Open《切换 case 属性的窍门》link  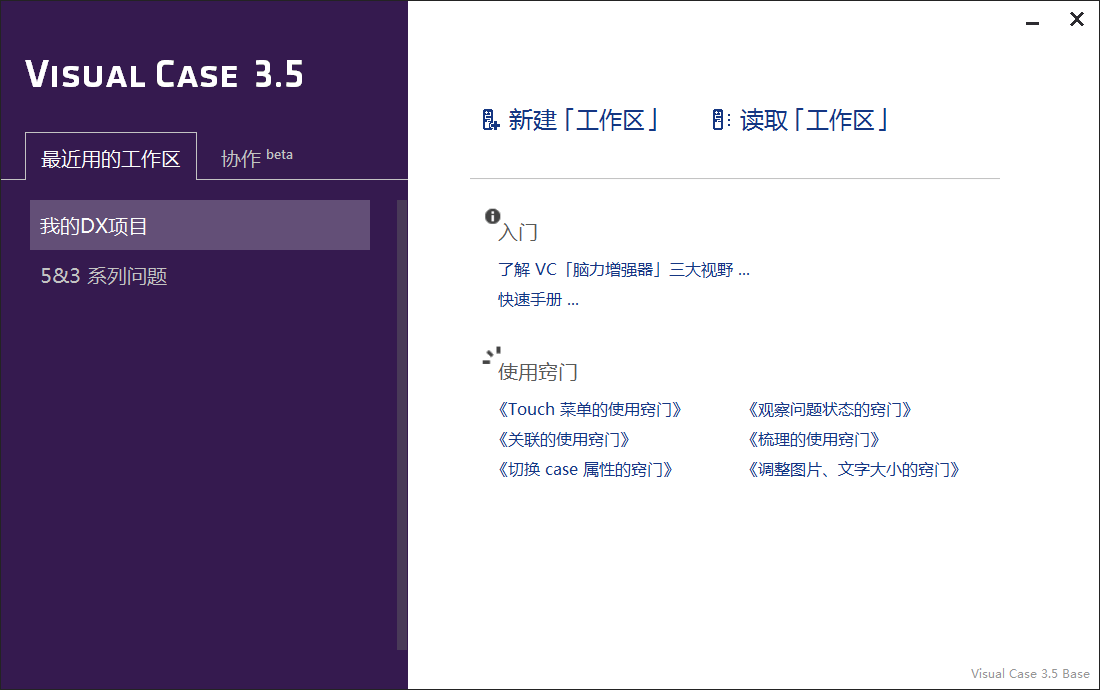coord(585,470)
